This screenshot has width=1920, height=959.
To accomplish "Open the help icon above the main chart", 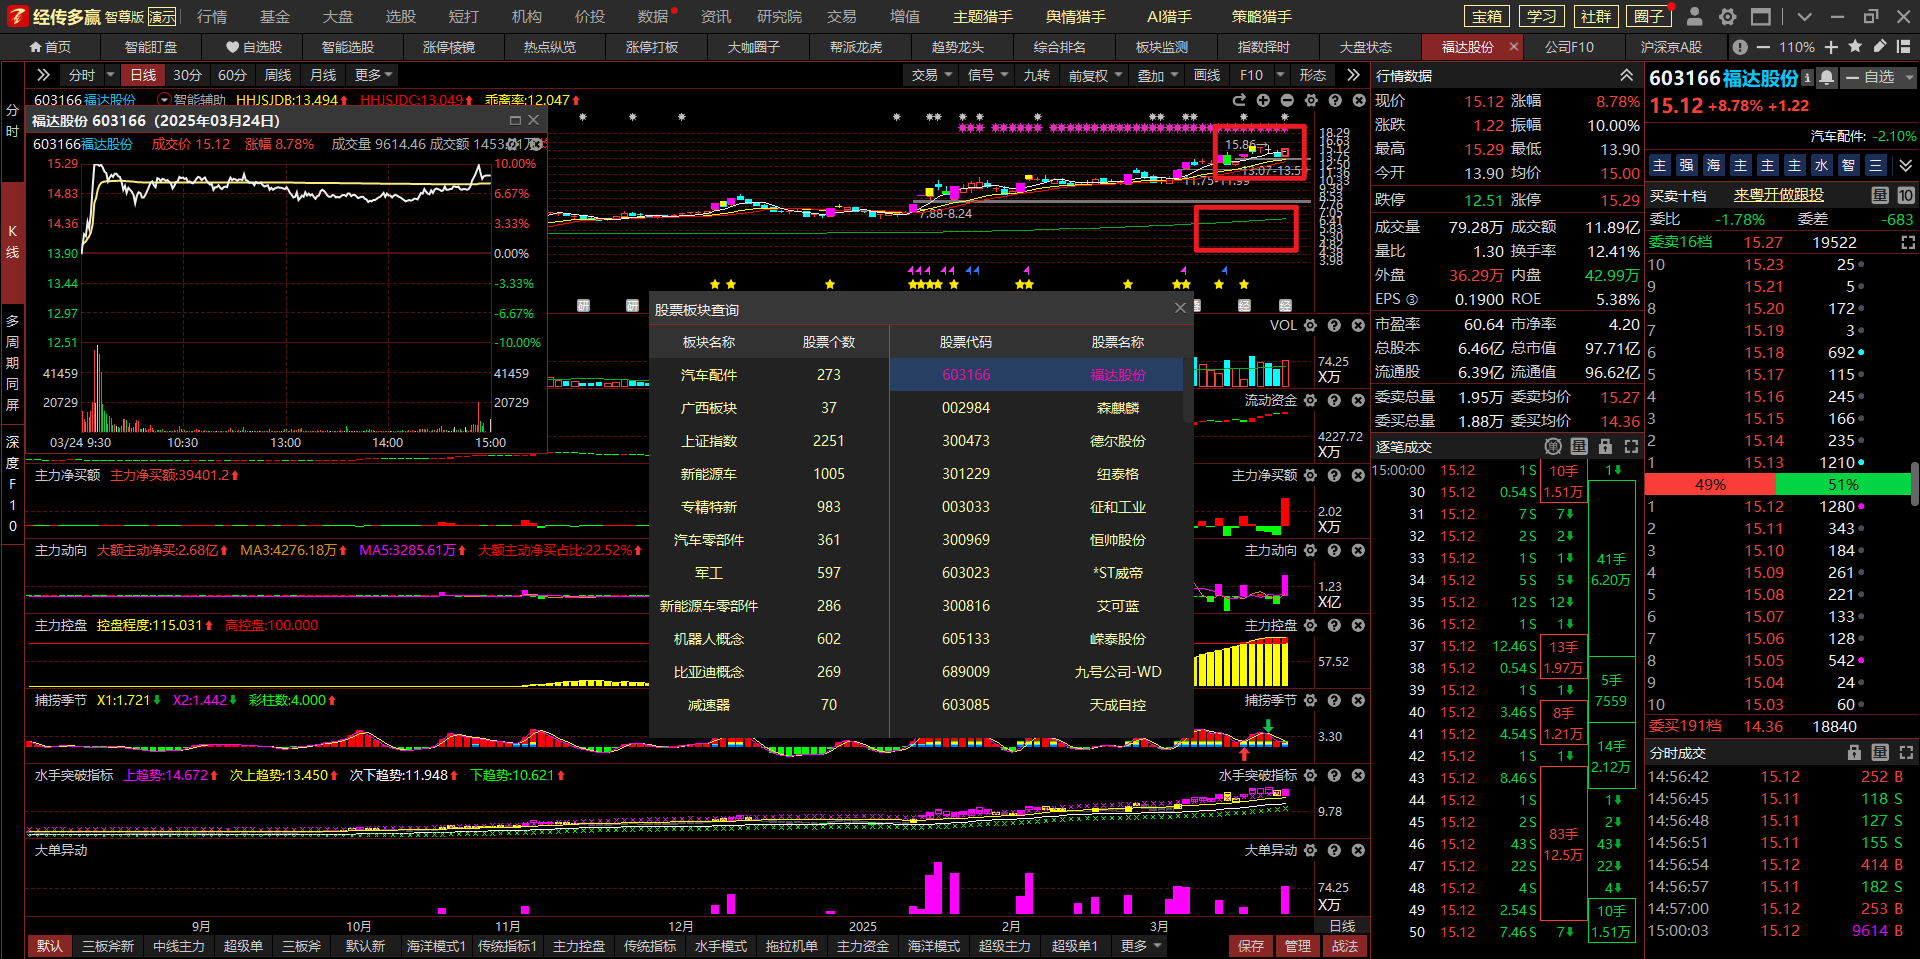I will pos(1335,100).
